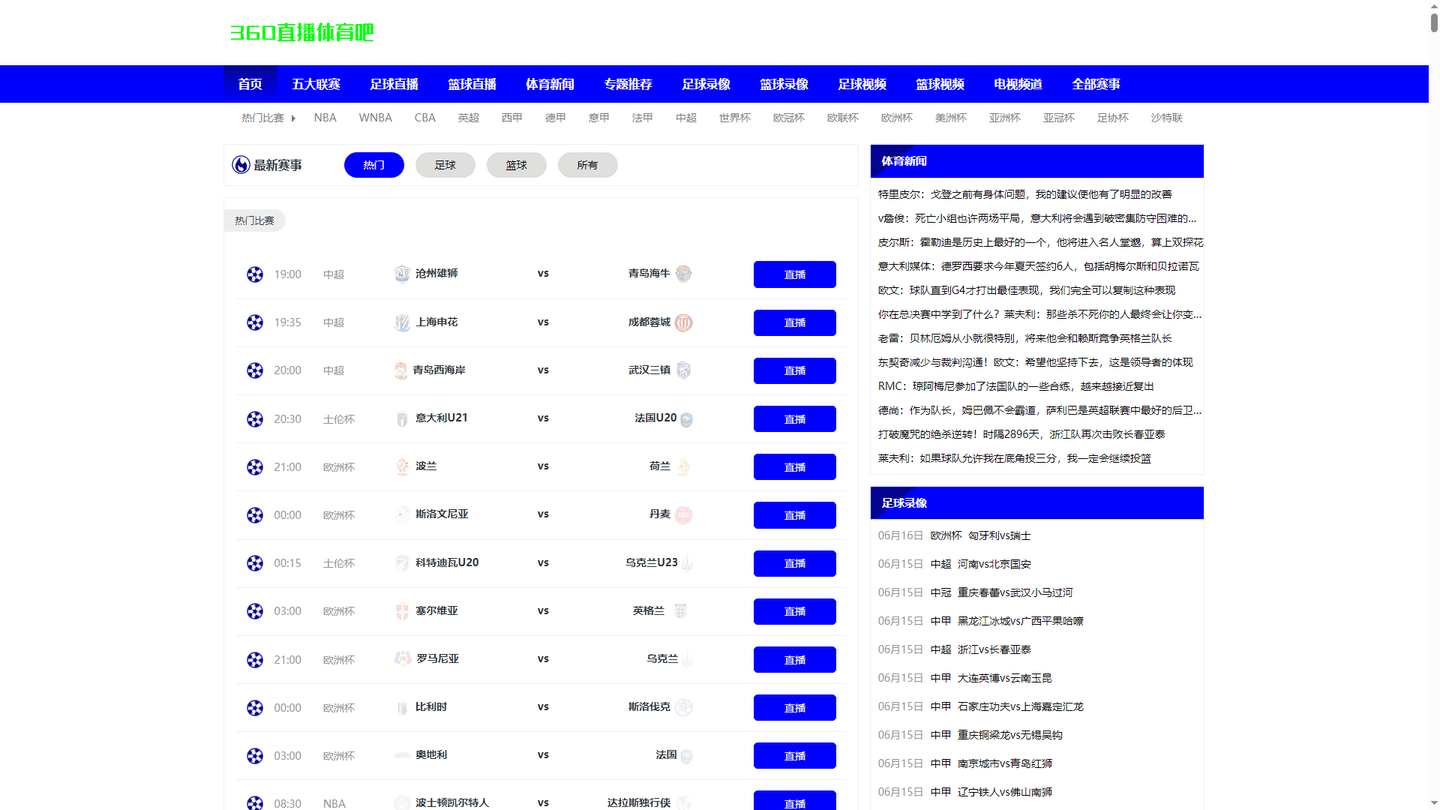Image resolution: width=1440 pixels, height=810 pixels.
Task: Click the 青岛海牛 team crest
Action: [684, 274]
